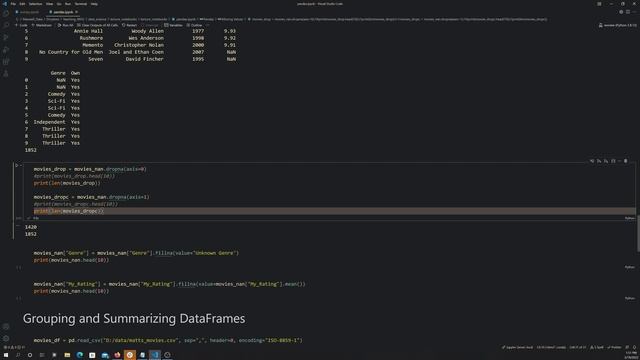The height and width of the screenshot is (360, 640).
Task: Click Run All in notebook toolbar
Action: (x=65, y=25)
